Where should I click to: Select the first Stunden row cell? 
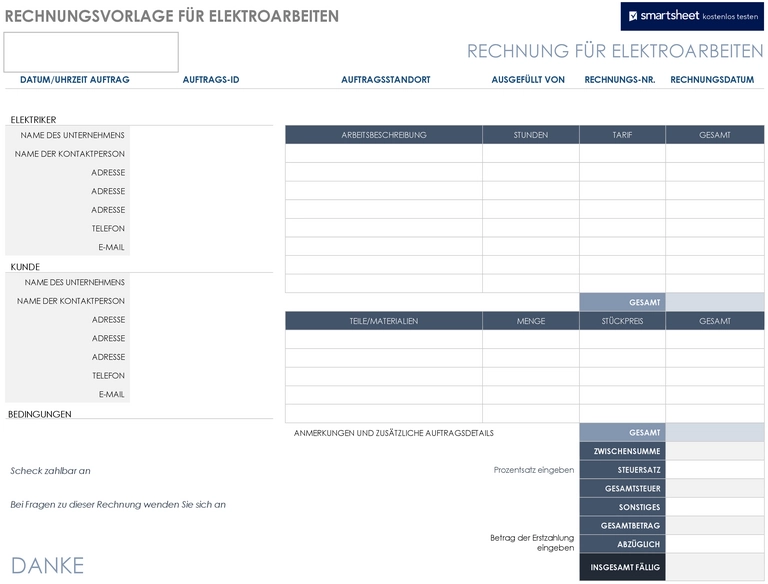click(531, 153)
